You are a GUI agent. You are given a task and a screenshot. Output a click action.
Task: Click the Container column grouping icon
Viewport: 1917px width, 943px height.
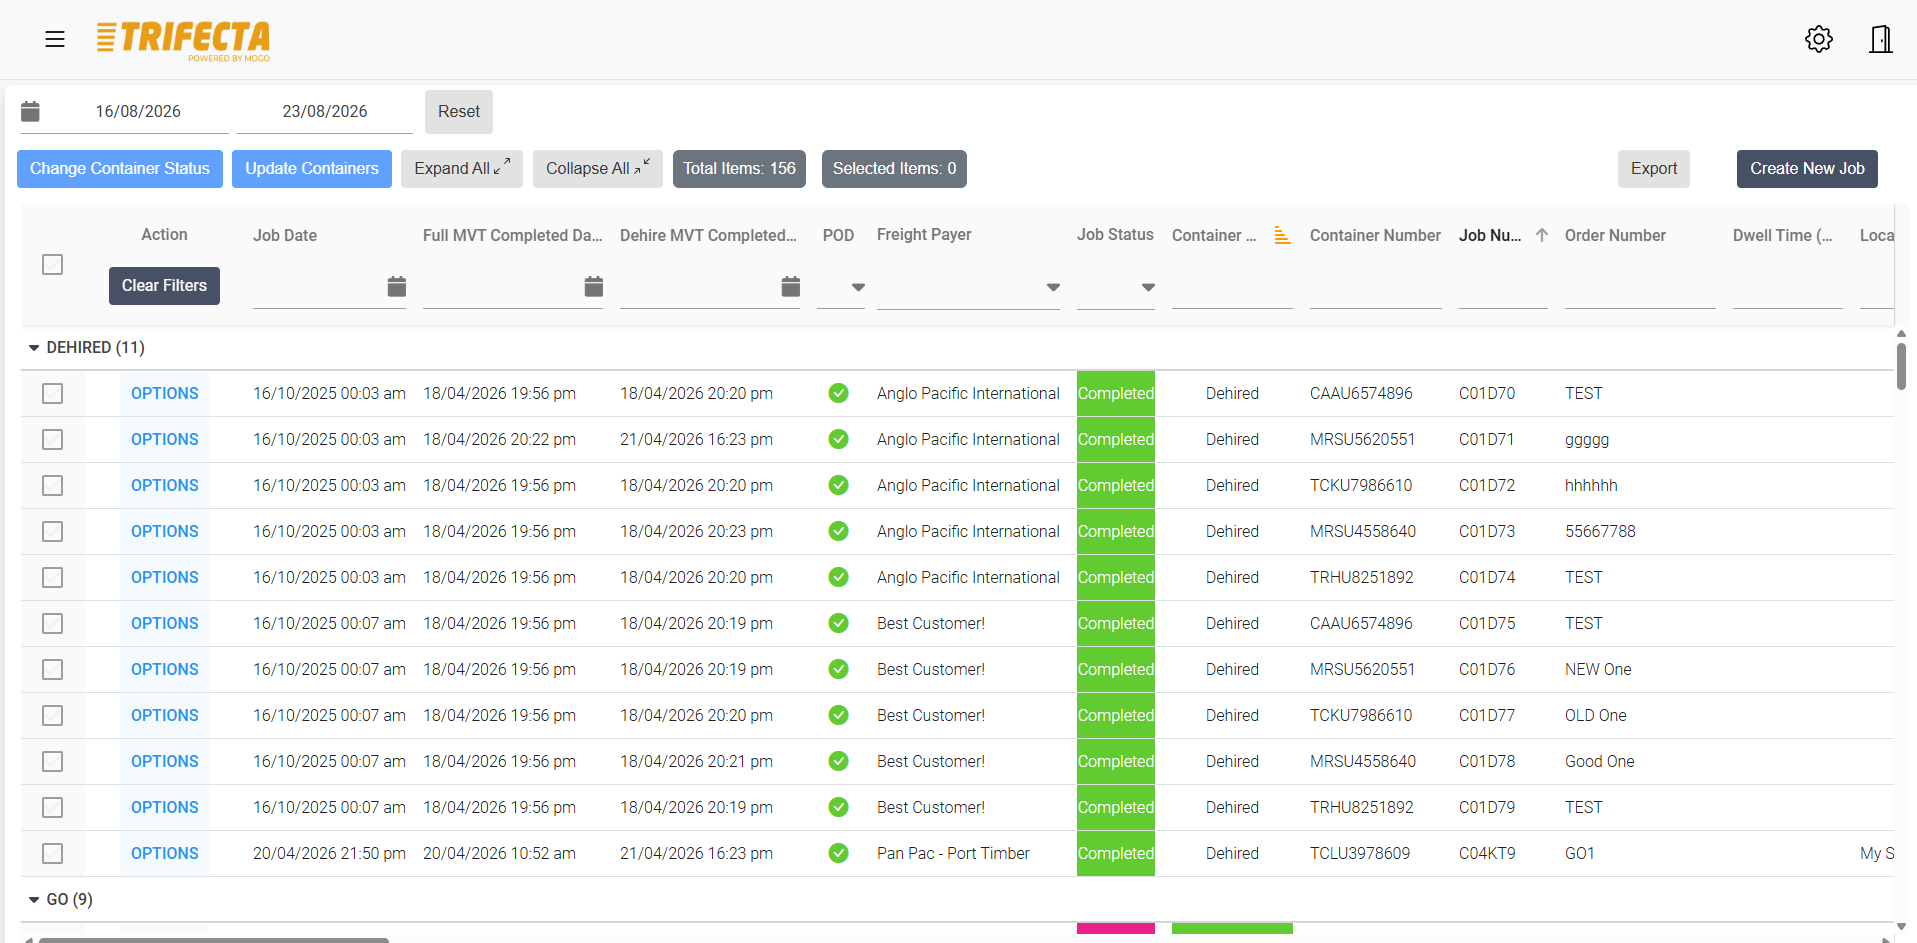coord(1282,236)
